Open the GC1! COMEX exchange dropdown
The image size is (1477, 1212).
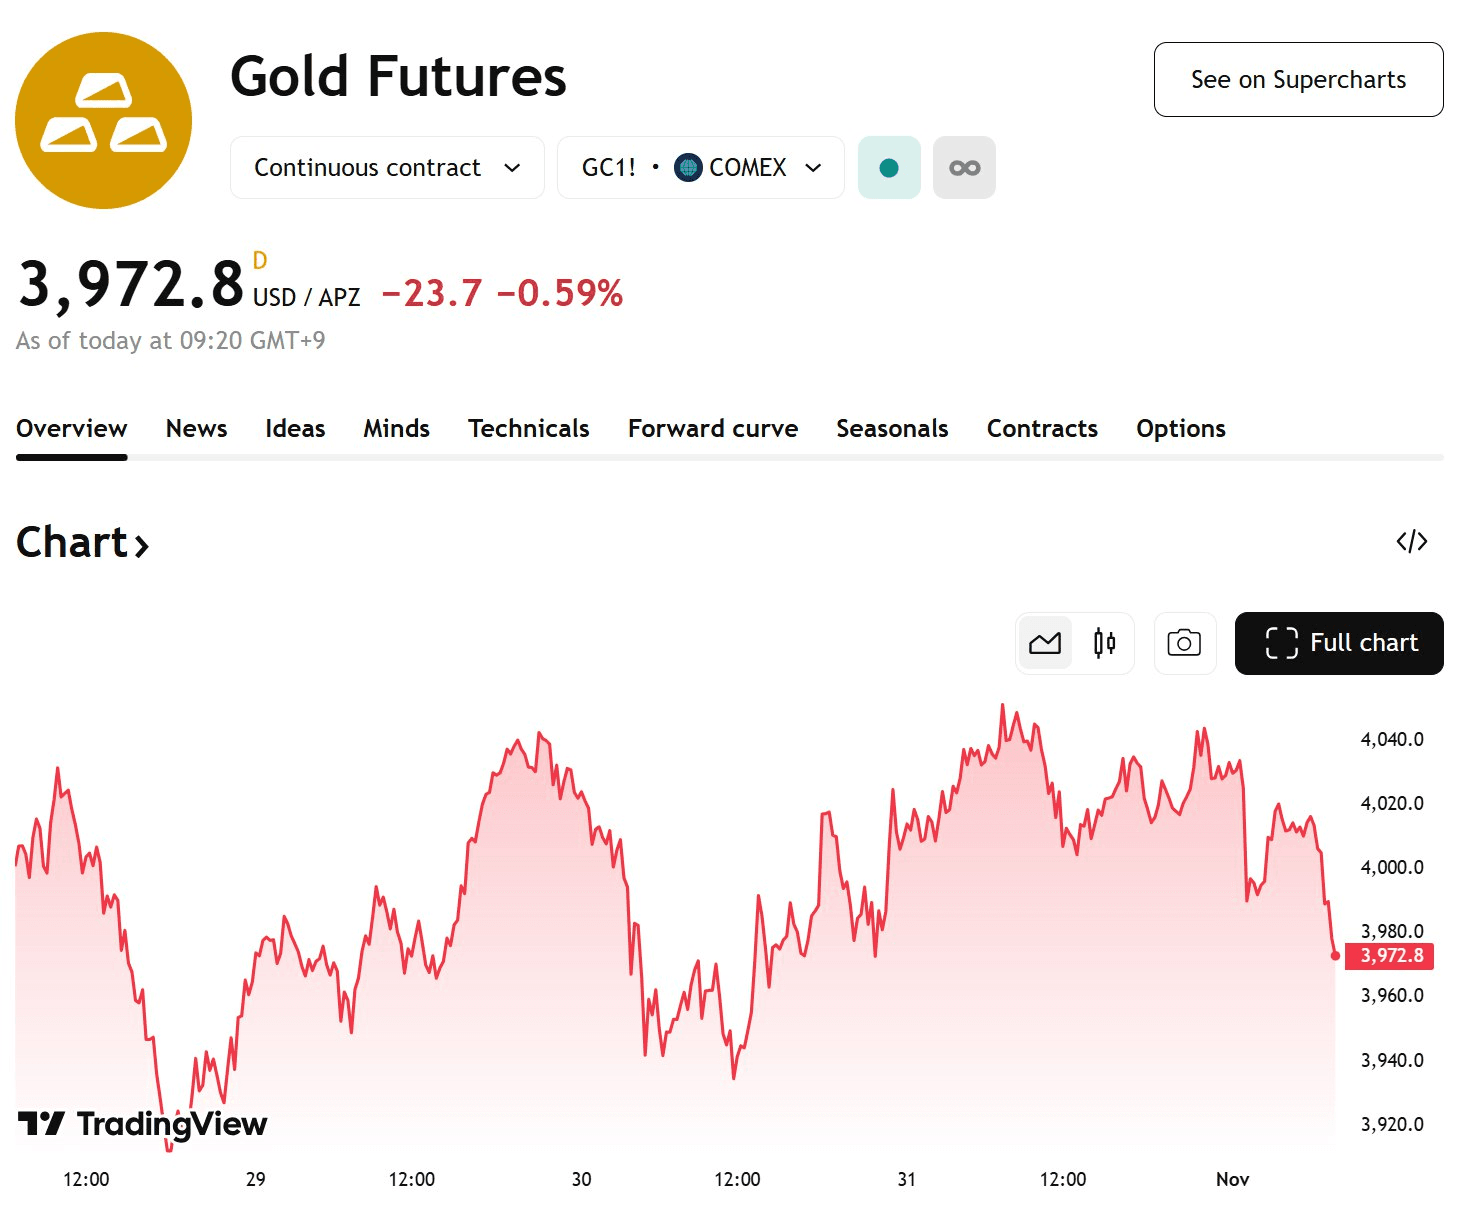point(700,168)
